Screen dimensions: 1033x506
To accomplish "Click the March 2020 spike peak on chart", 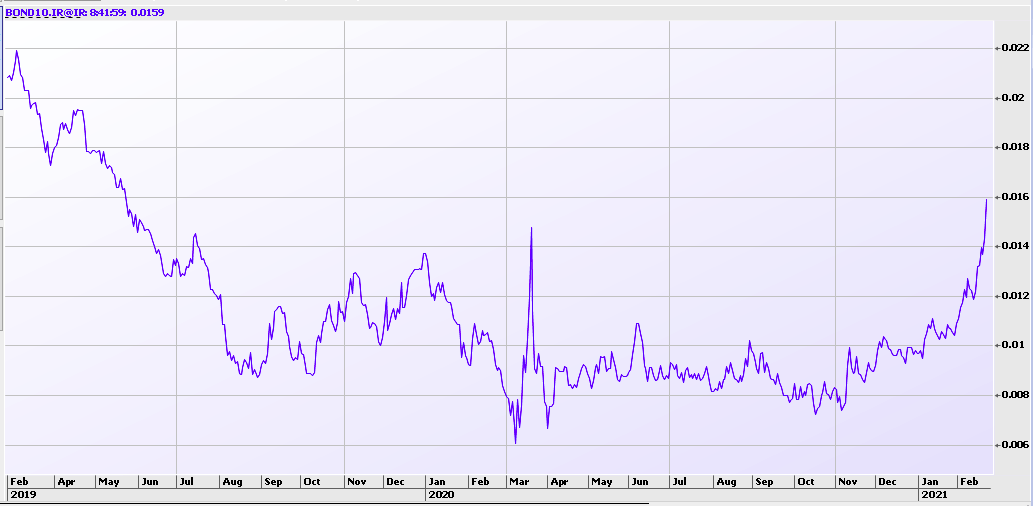I will coord(531,228).
